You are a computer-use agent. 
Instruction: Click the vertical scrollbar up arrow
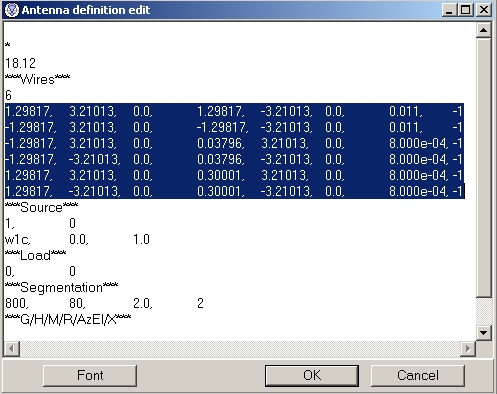(x=483, y=31)
